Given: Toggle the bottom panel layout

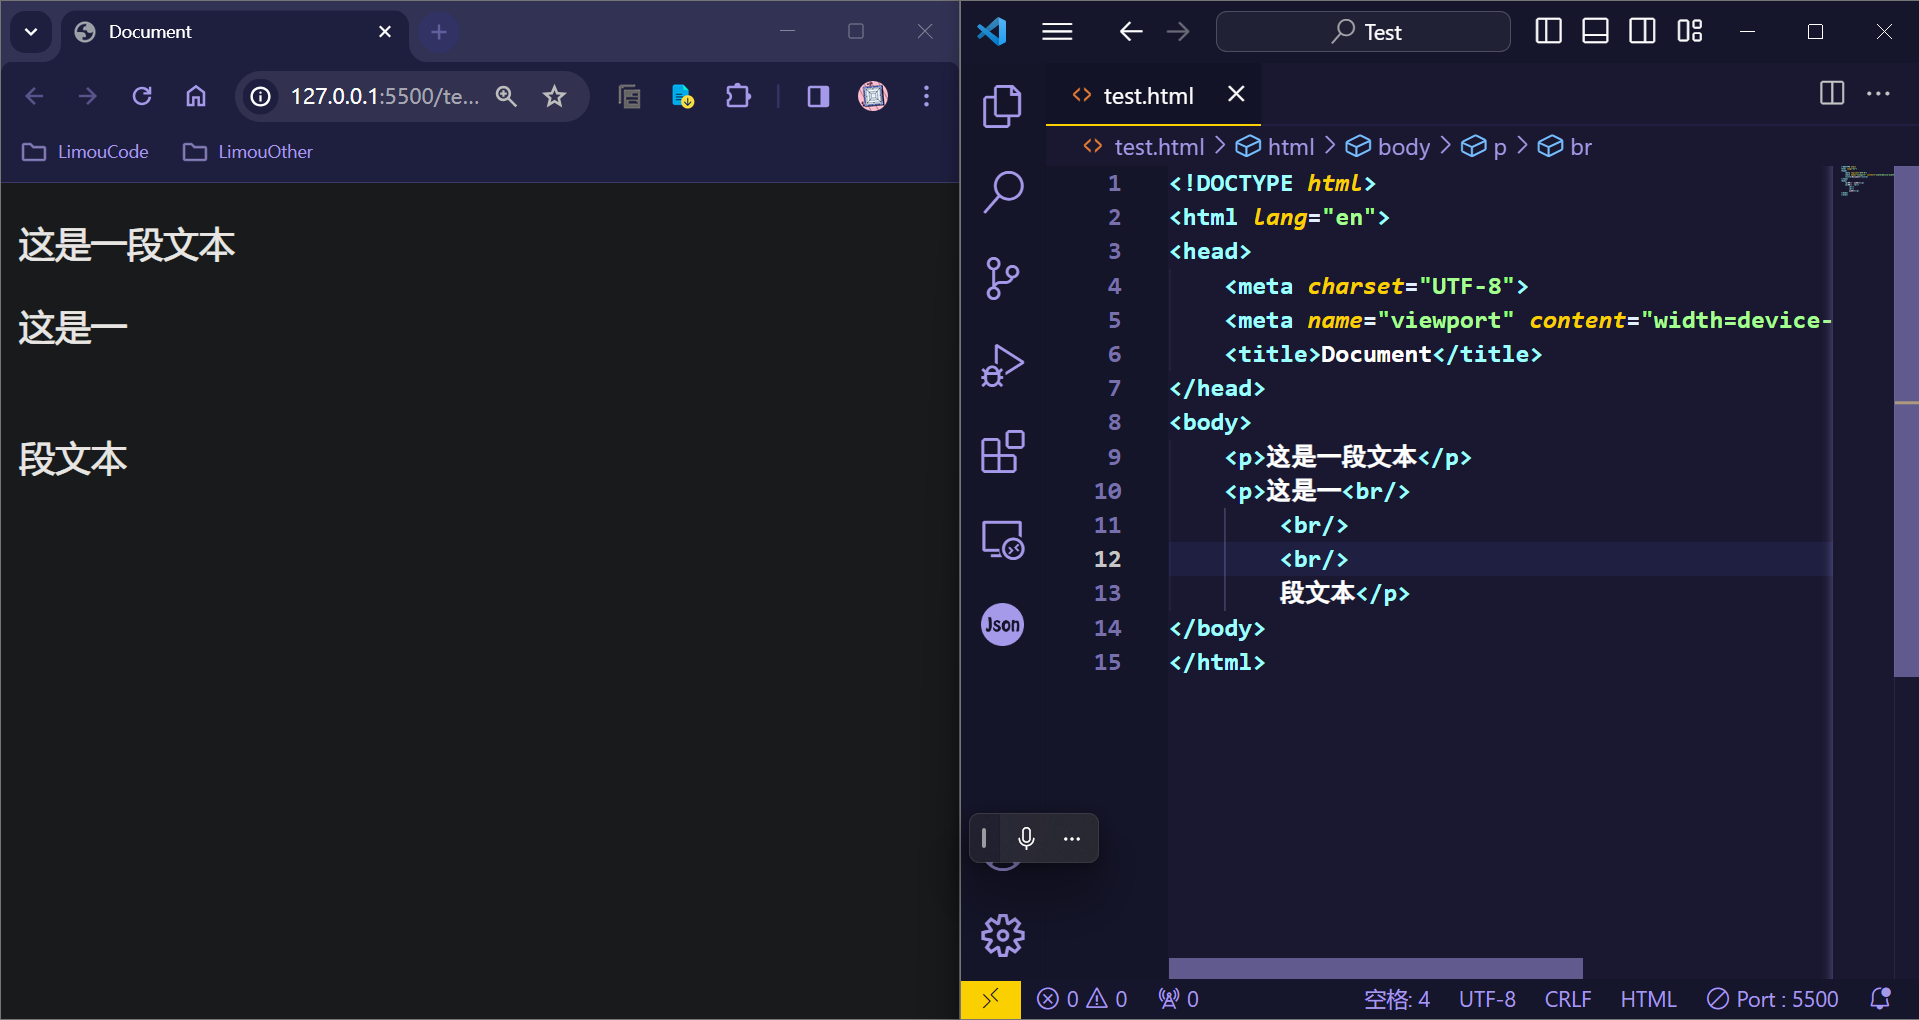Looking at the screenshot, I should (1595, 32).
